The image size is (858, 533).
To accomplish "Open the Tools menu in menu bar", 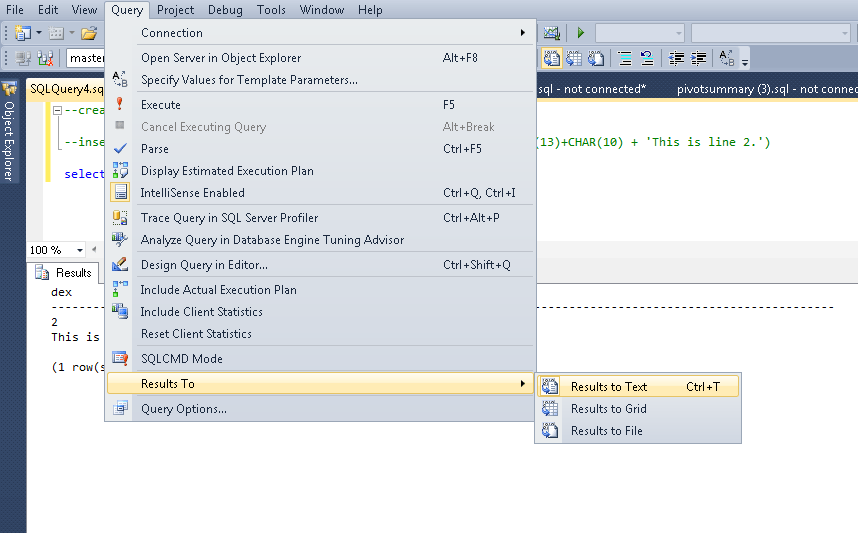I will coord(271,10).
